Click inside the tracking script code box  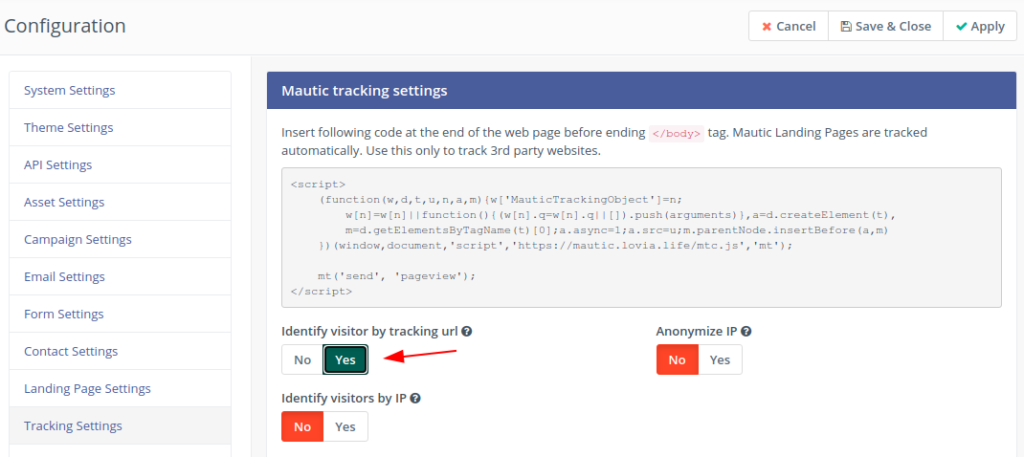pyautogui.click(x=641, y=238)
